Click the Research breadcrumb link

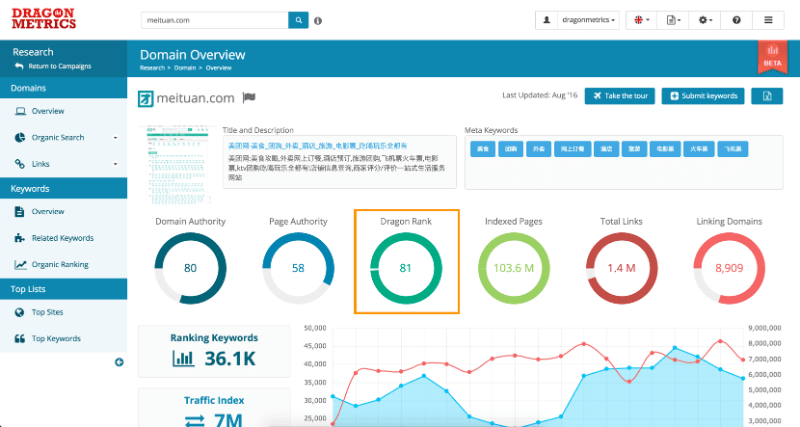(x=152, y=68)
